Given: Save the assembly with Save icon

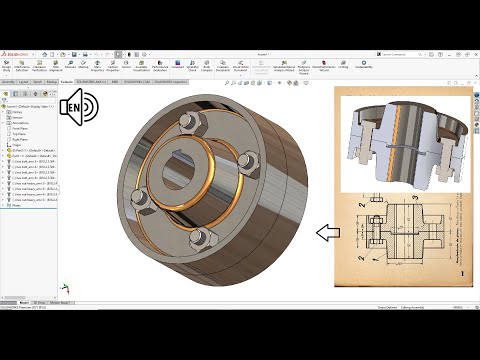Looking at the screenshot, I should (74, 54).
